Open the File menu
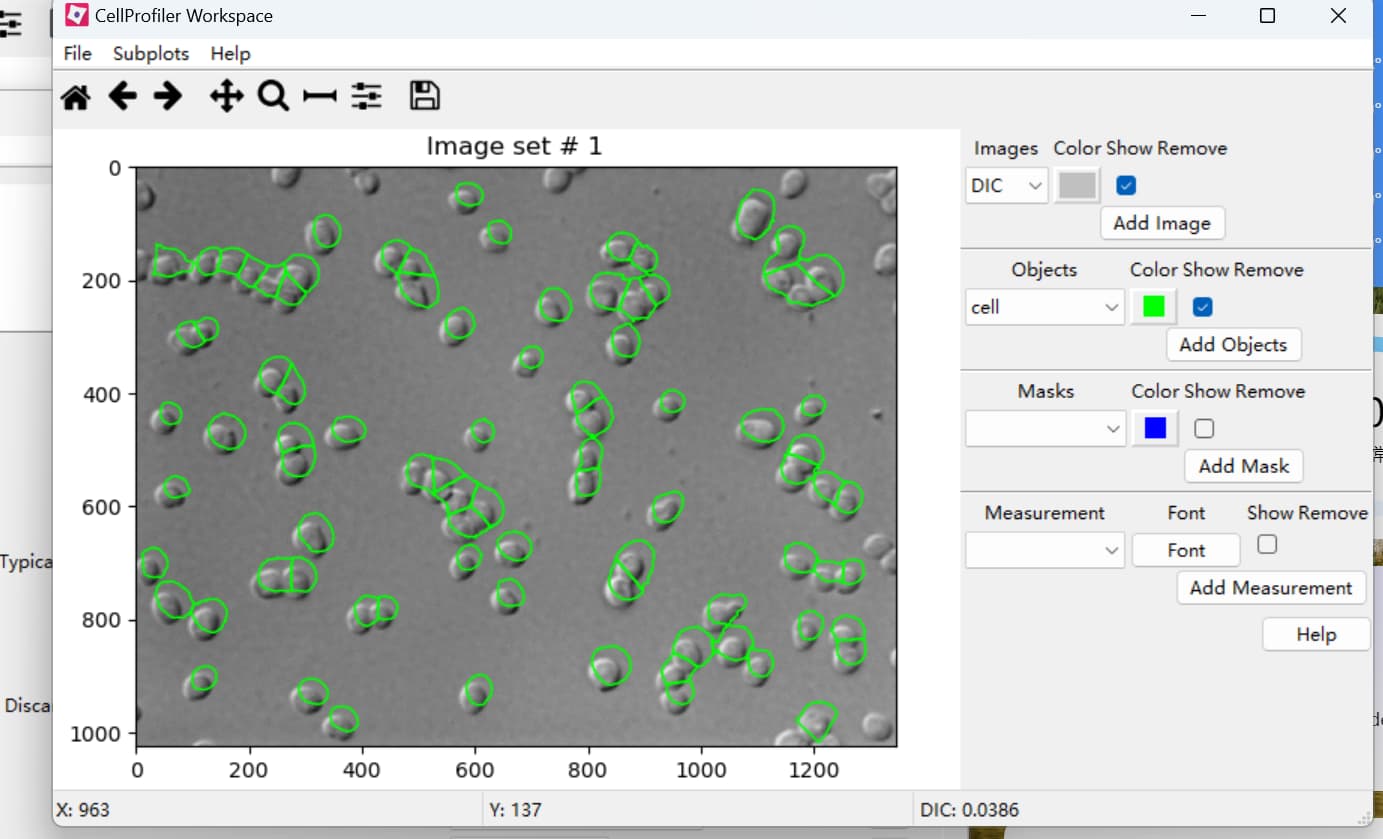Image resolution: width=1383 pixels, height=839 pixels. [77, 53]
